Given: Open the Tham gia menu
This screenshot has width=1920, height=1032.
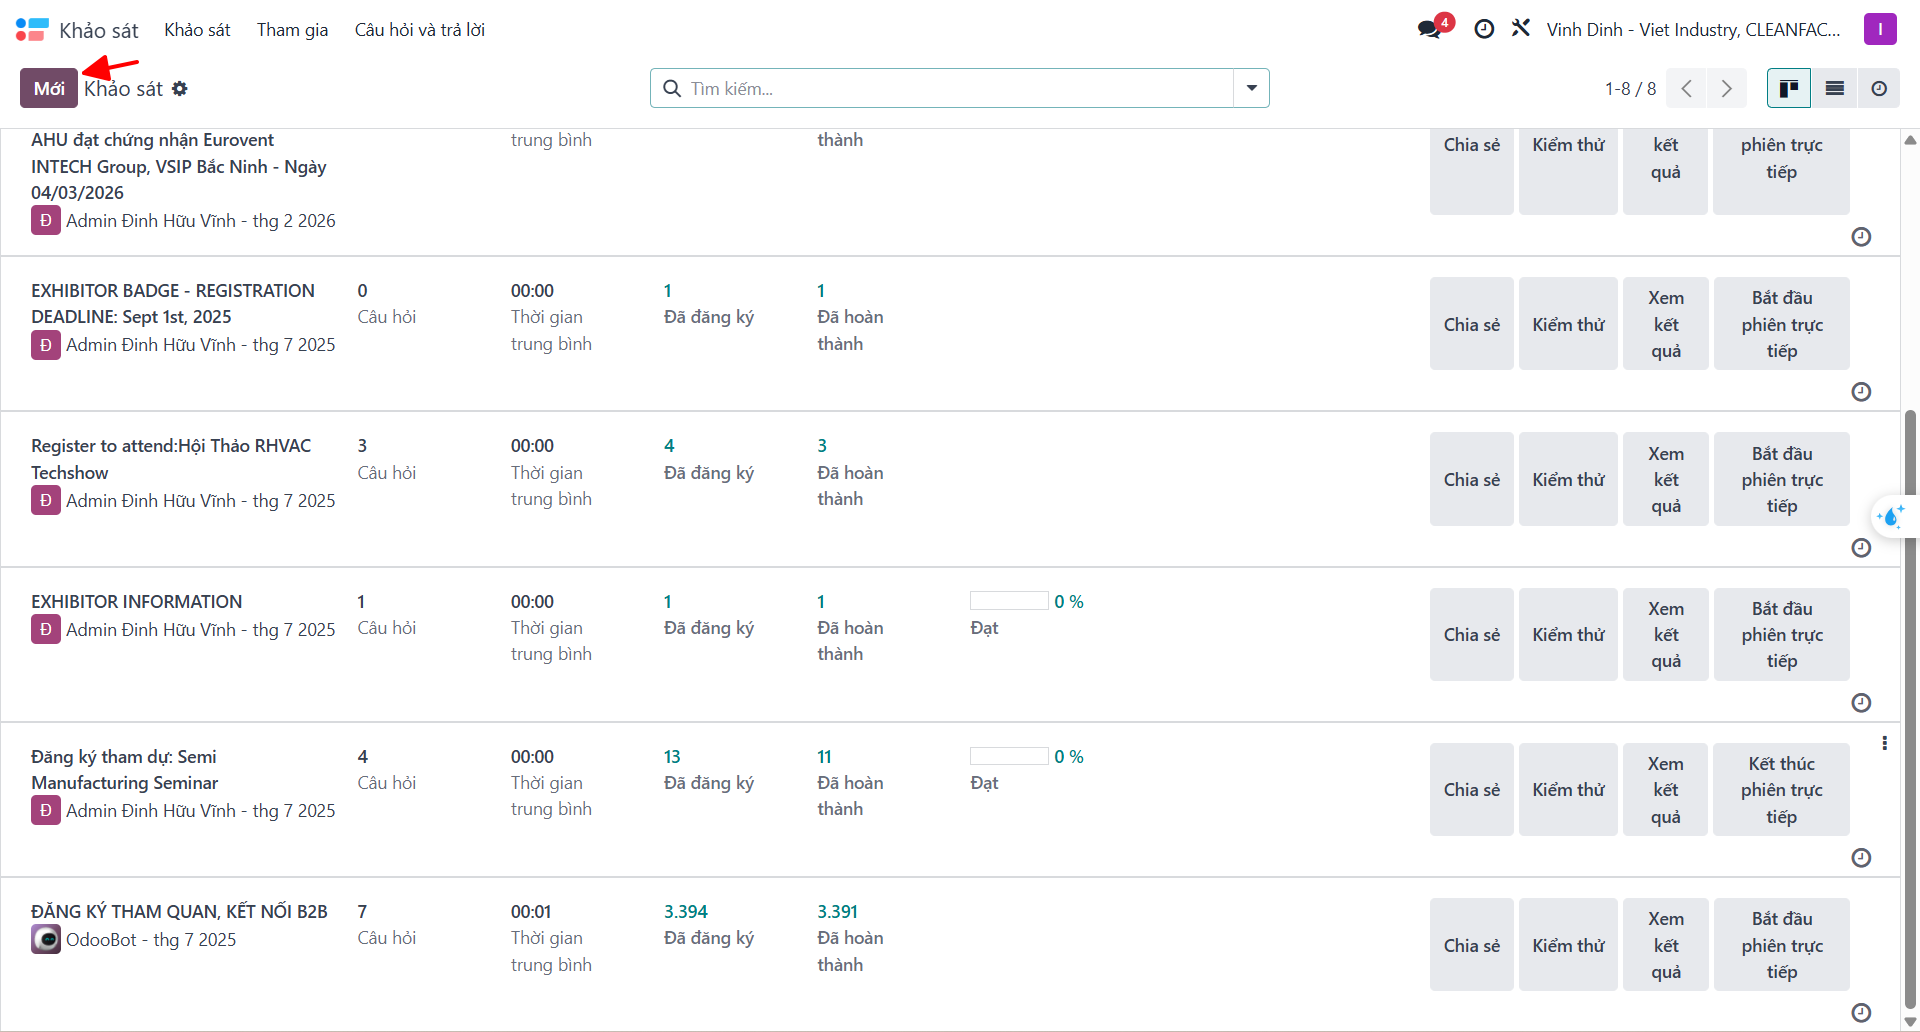Looking at the screenshot, I should point(292,30).
